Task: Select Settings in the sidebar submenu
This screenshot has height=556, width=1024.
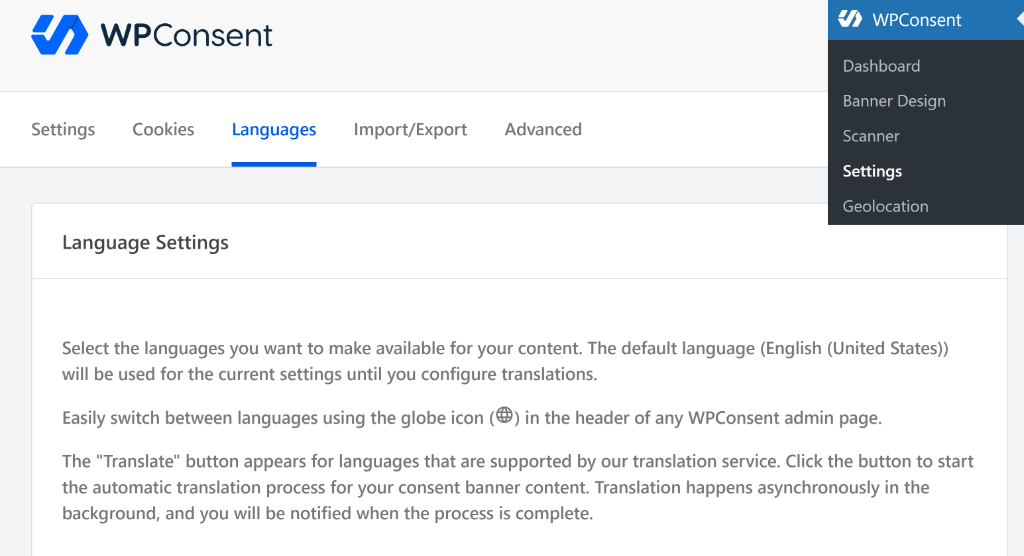Action: [x=872, y=171]
